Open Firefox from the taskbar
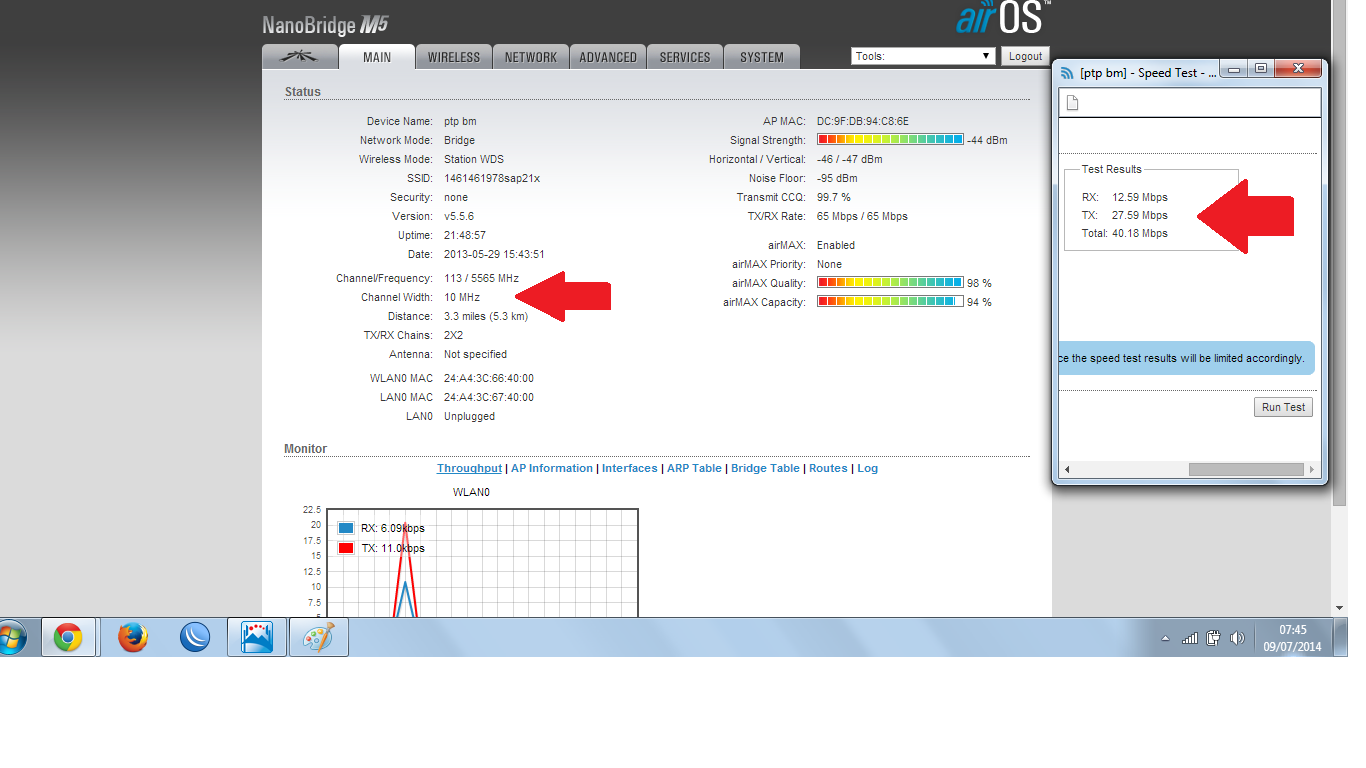Image resolution: width=1366 pixels, height=768 pixels. tap(133, 637)
